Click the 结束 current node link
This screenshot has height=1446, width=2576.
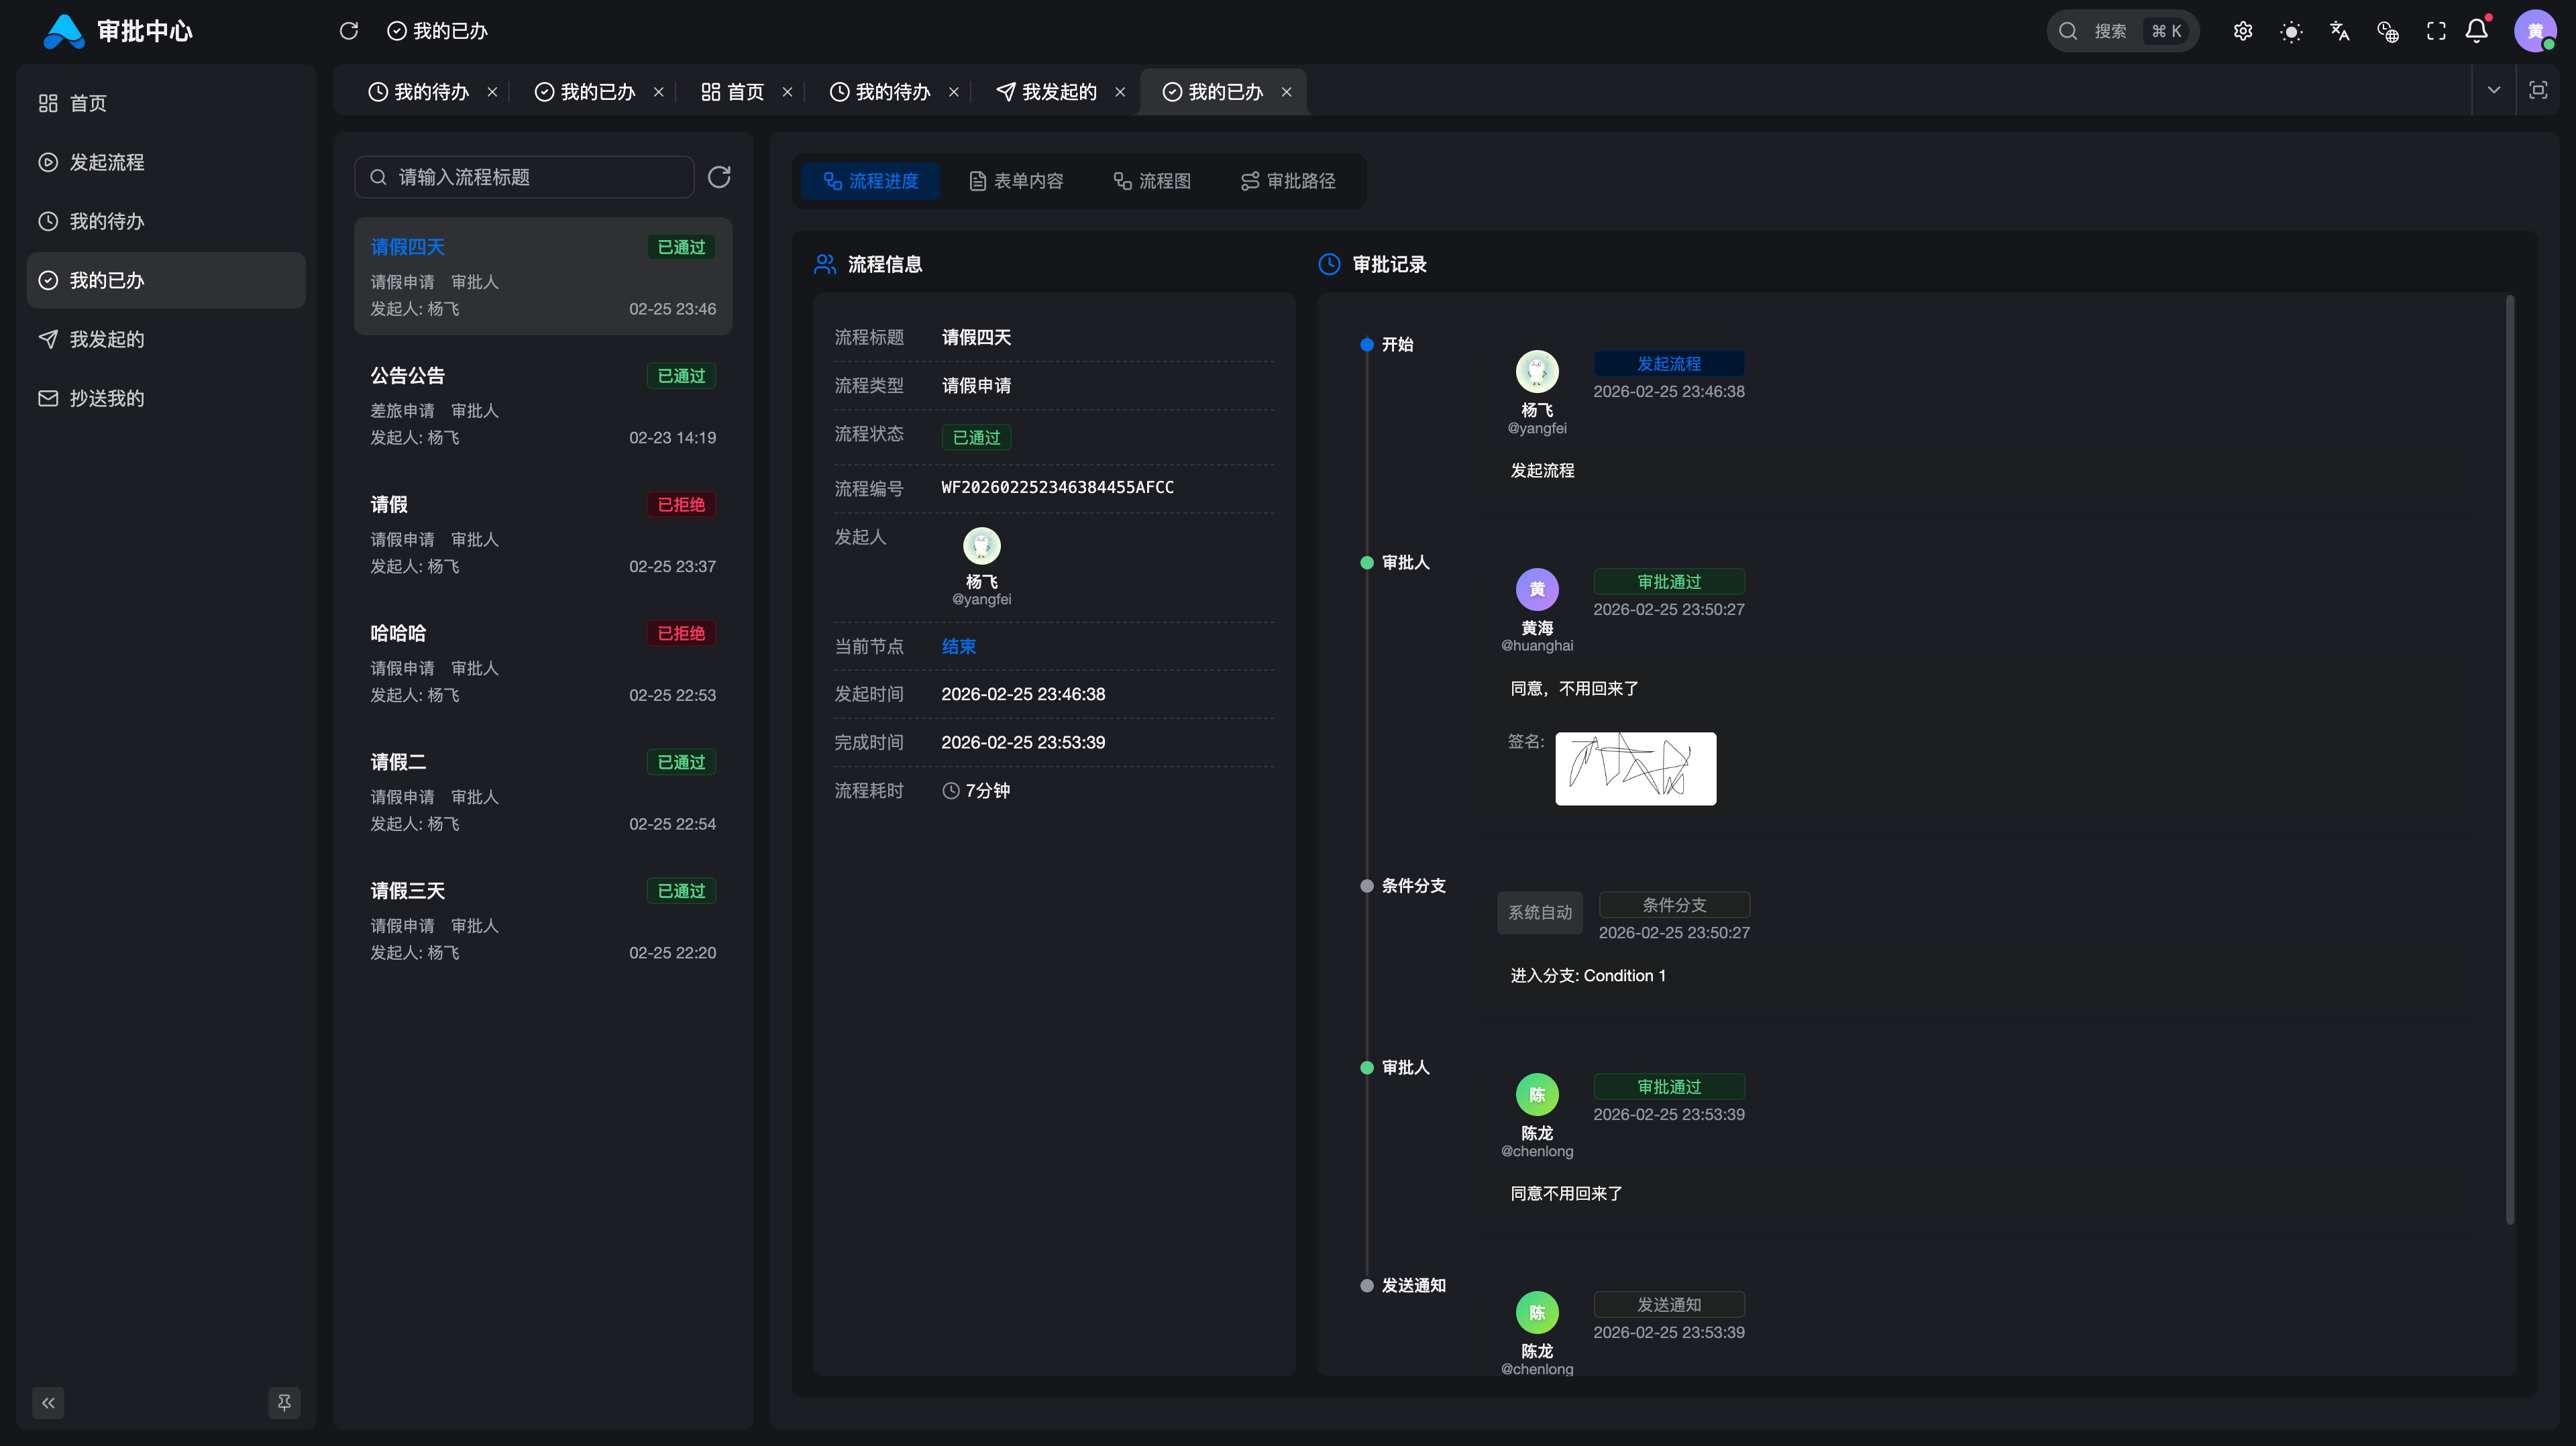coord(958,646)
